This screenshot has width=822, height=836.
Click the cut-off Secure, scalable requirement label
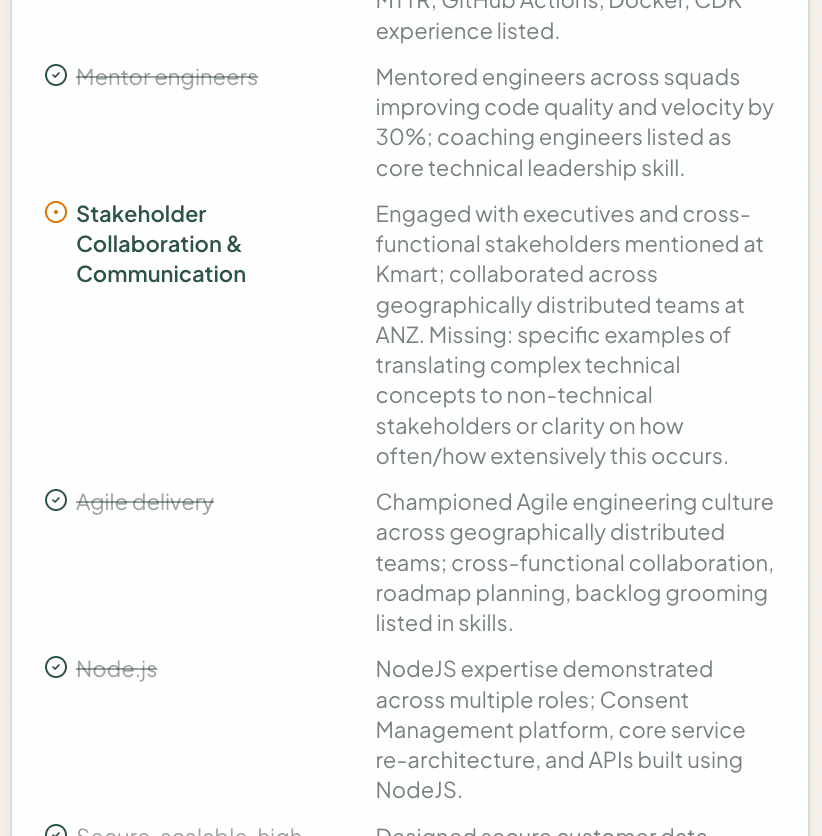(189, 831)
